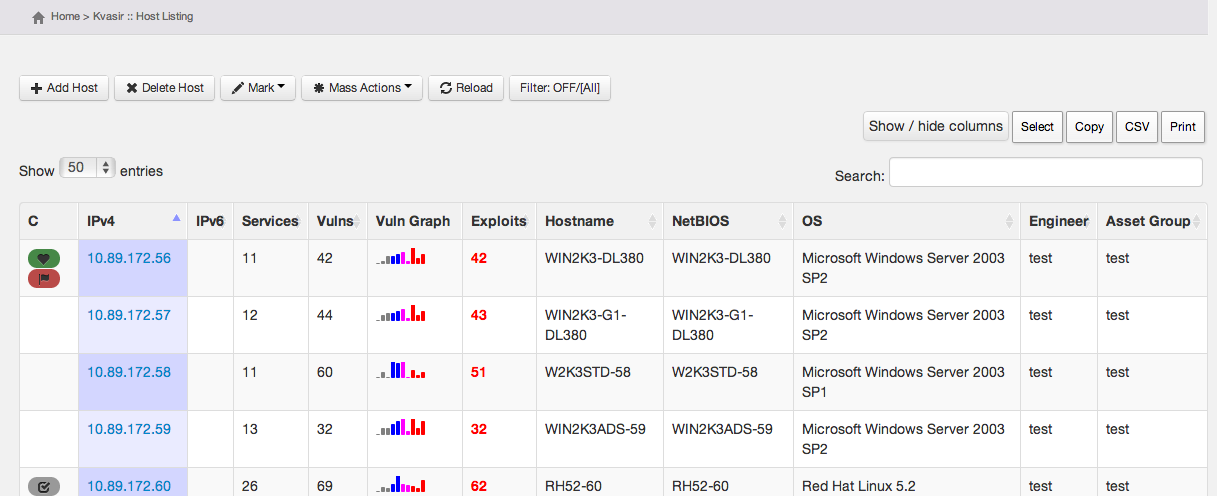Click vuln graph for 10.89.172.58
The height and width of the screenshot is (496, 1217).
click(401, 371)
